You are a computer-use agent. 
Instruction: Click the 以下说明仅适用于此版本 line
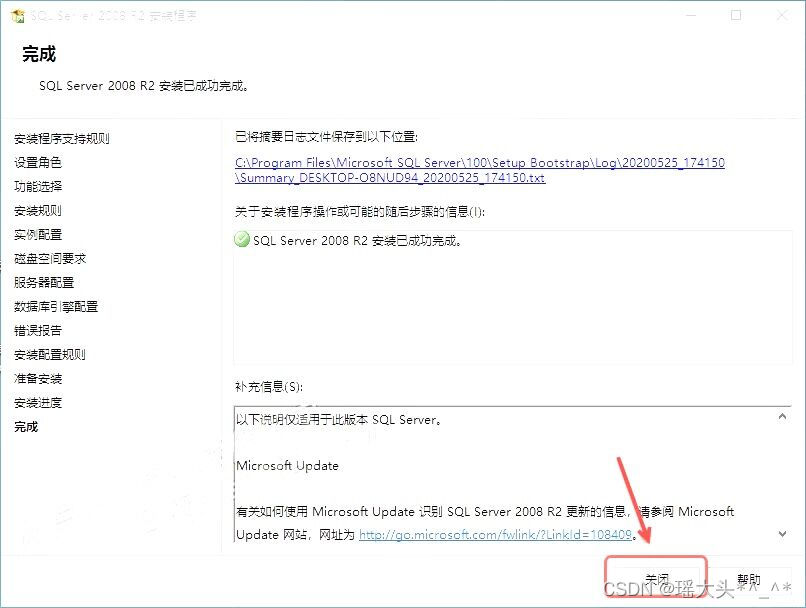(x=339, y=419)
